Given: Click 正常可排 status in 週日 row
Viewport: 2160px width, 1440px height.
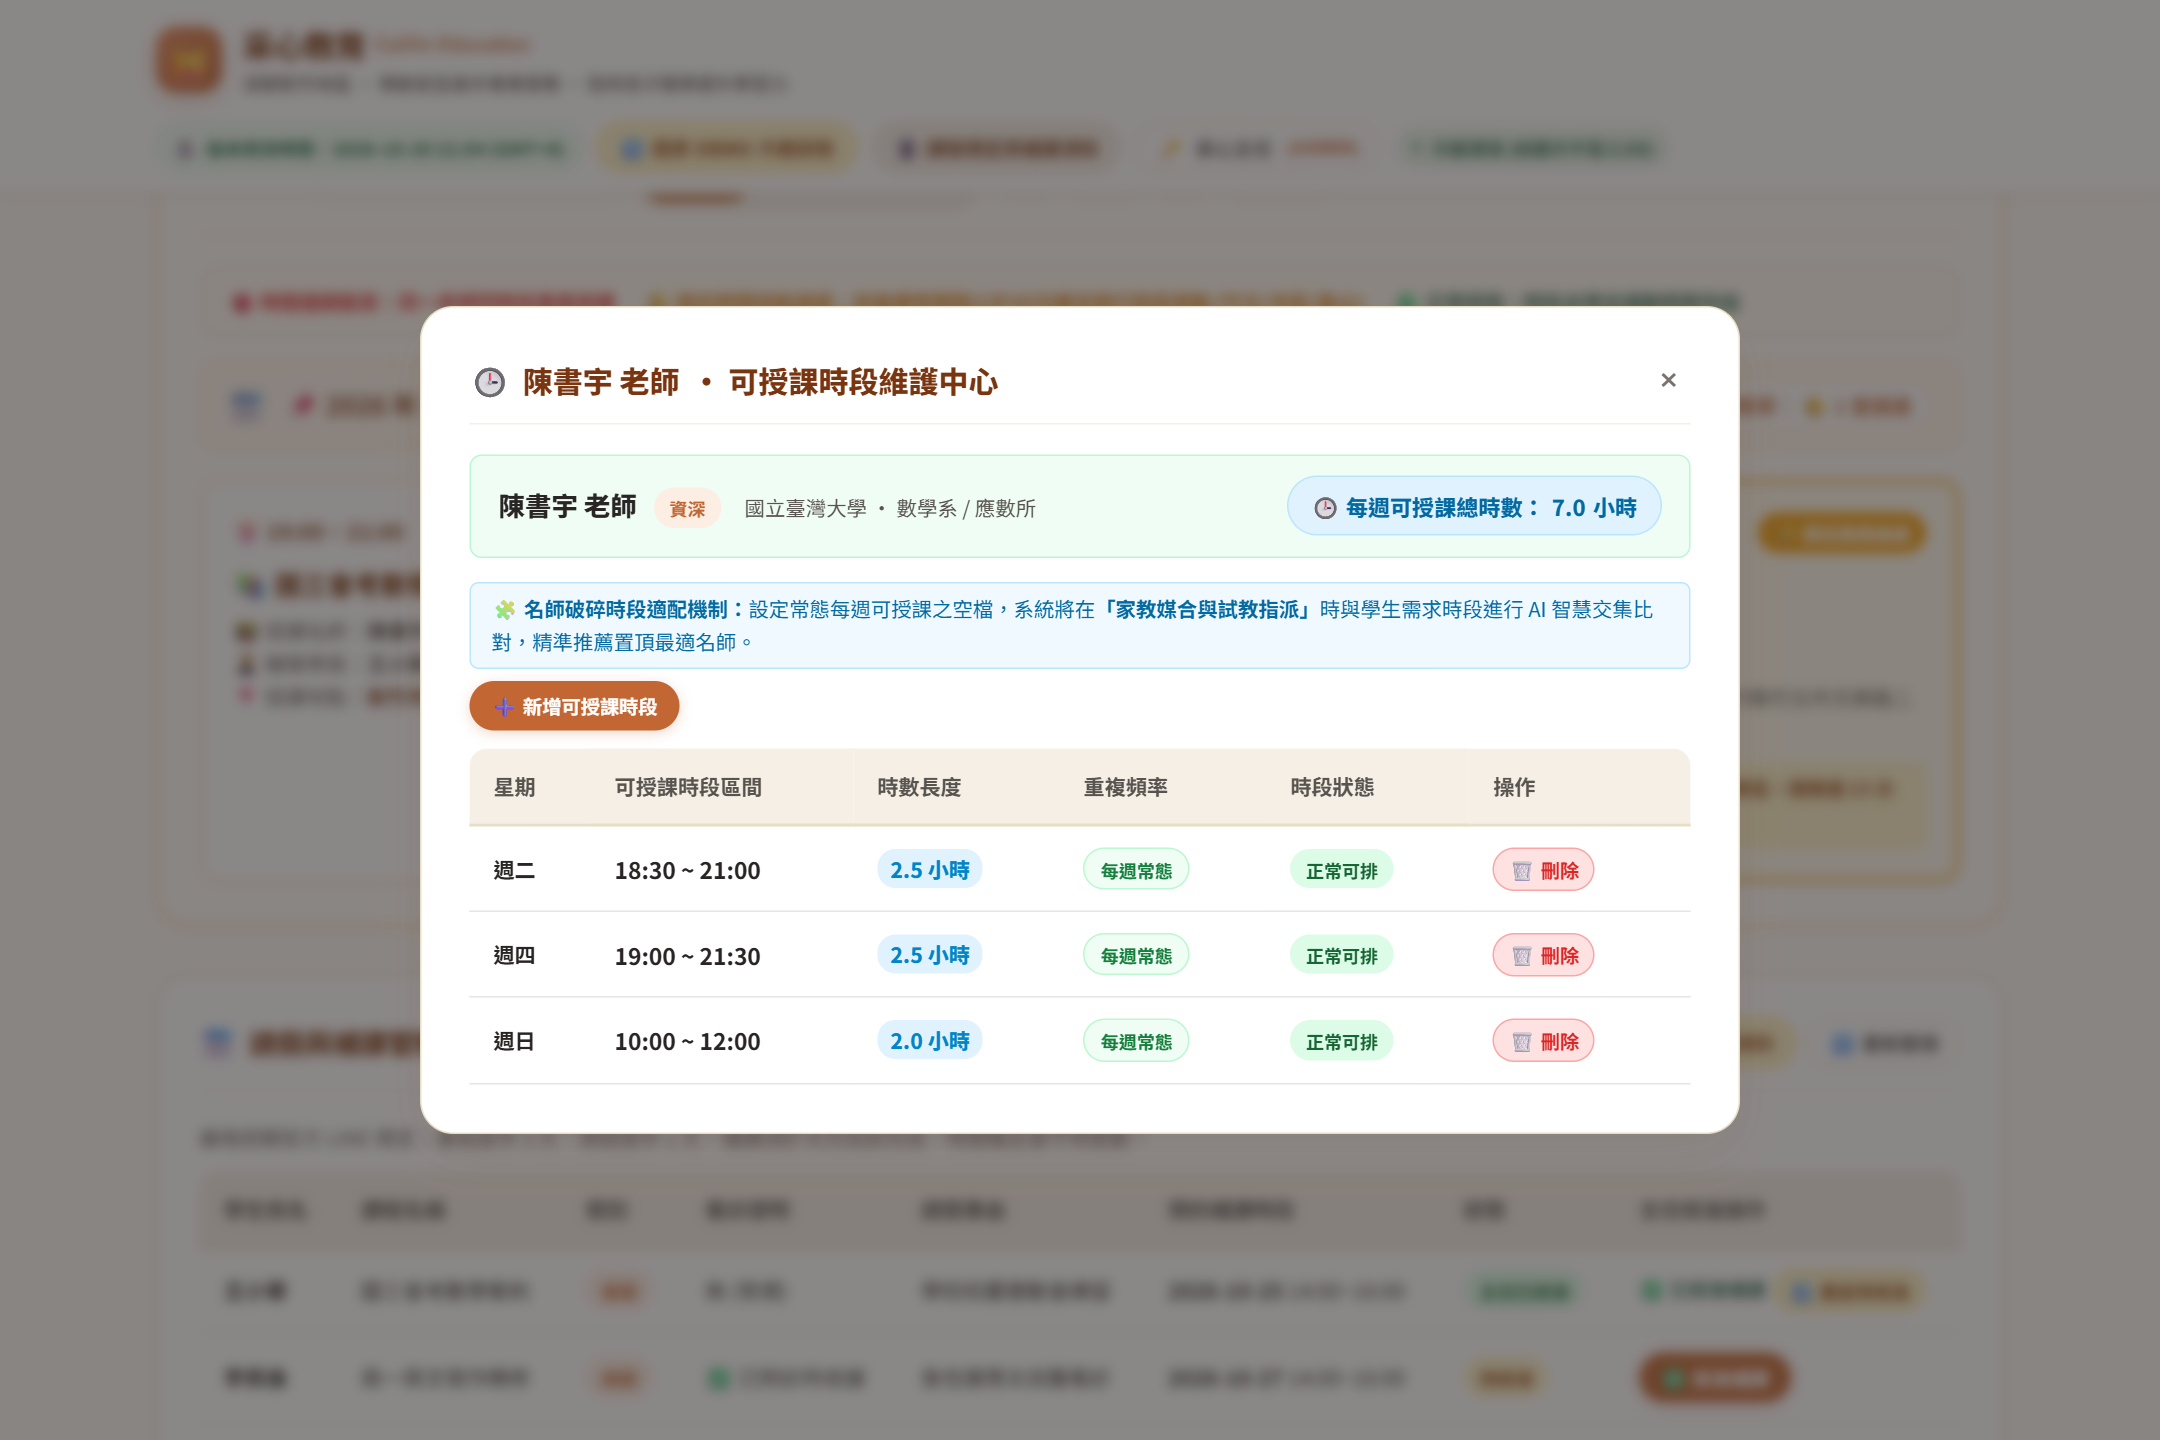Looking at the screenshot, I should click(1341, 1041).
